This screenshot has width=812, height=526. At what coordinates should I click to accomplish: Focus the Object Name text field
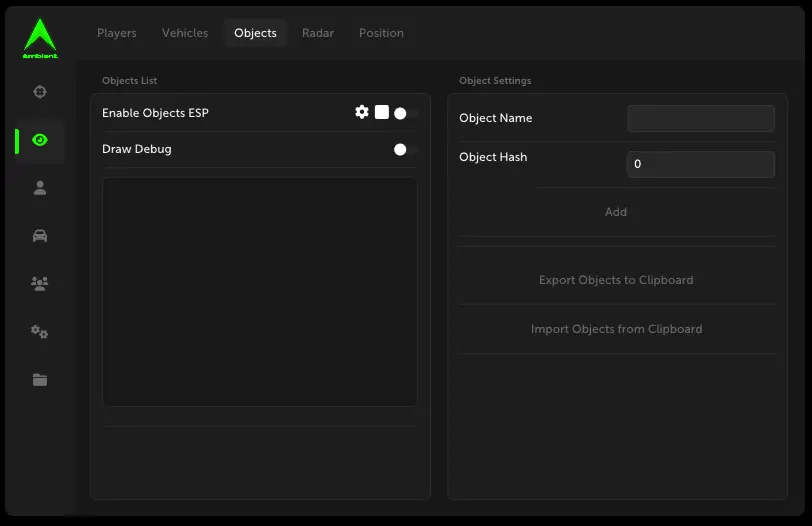[700, 118]
